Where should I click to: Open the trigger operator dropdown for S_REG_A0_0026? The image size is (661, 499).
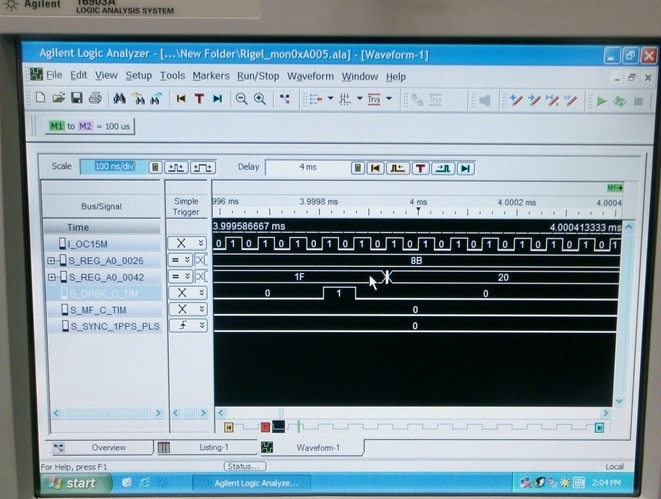click(x=187, y=260)
